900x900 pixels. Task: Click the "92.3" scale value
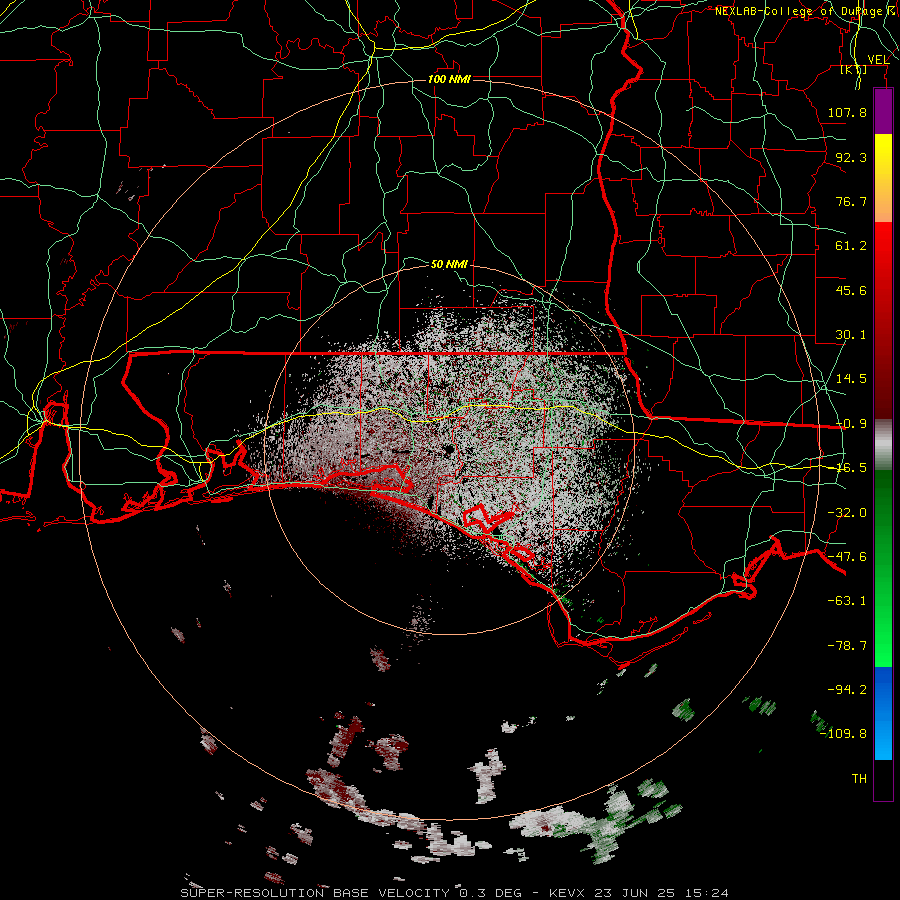pyautogui.click(x=851, y=157)
